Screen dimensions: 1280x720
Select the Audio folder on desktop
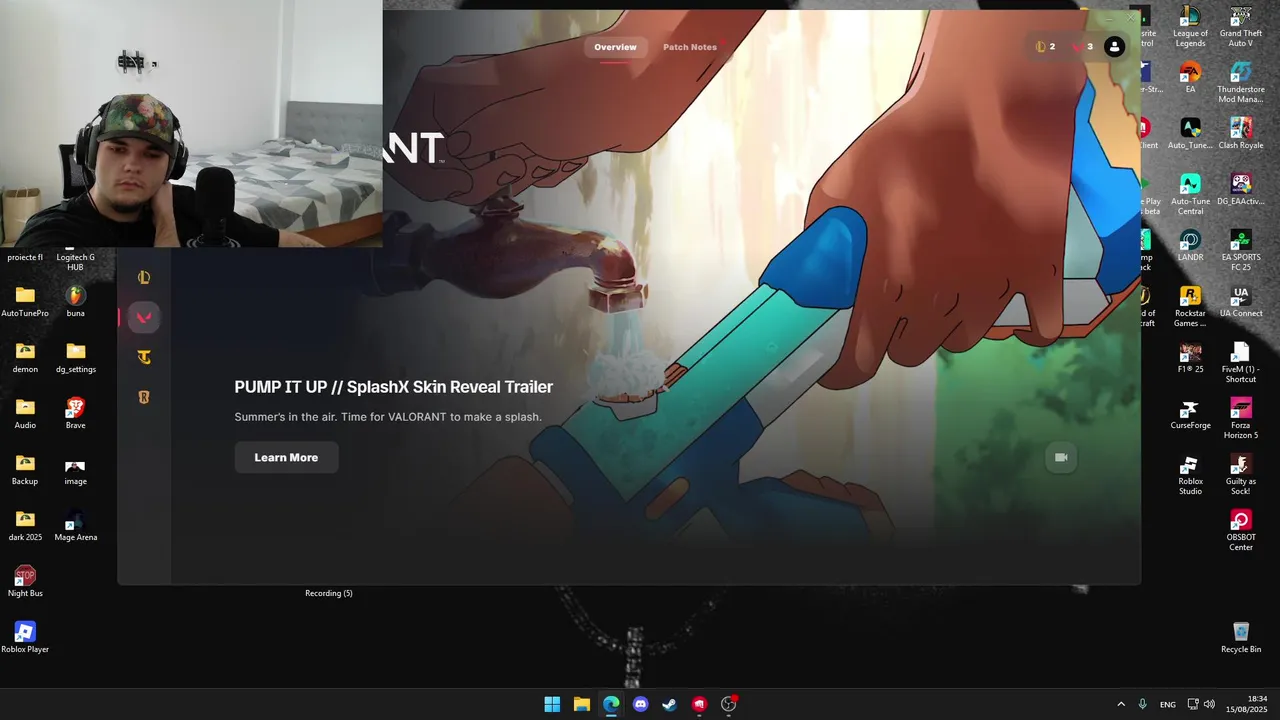click(25, 413)
